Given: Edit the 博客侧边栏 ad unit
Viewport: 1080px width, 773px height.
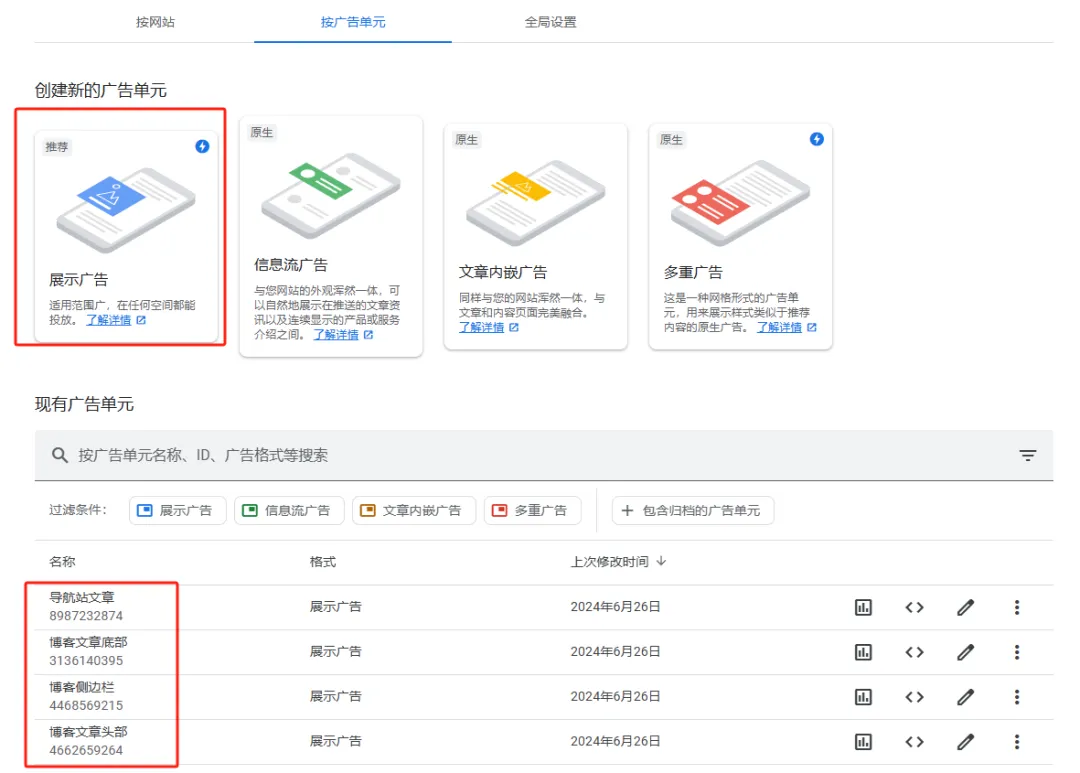Looking at the screenshot, I should (965, 696).
